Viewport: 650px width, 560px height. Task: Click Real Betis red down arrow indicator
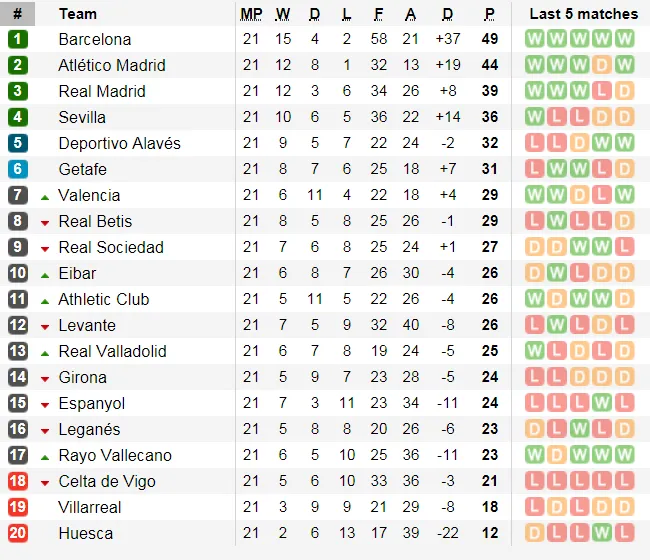[x=45, y=223]
